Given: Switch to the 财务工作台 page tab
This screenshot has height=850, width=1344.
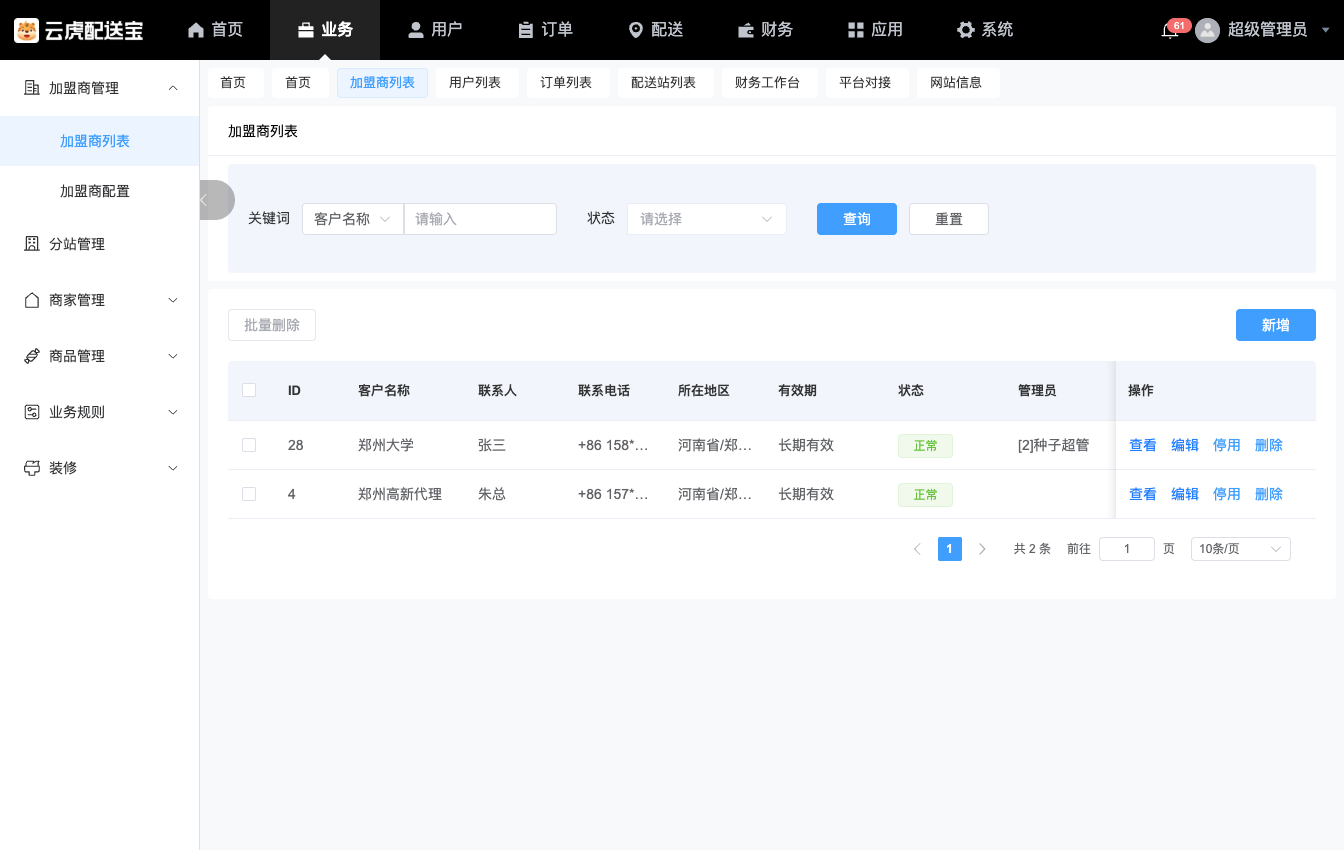Looking at the screenshot, I should pos(767,83).
